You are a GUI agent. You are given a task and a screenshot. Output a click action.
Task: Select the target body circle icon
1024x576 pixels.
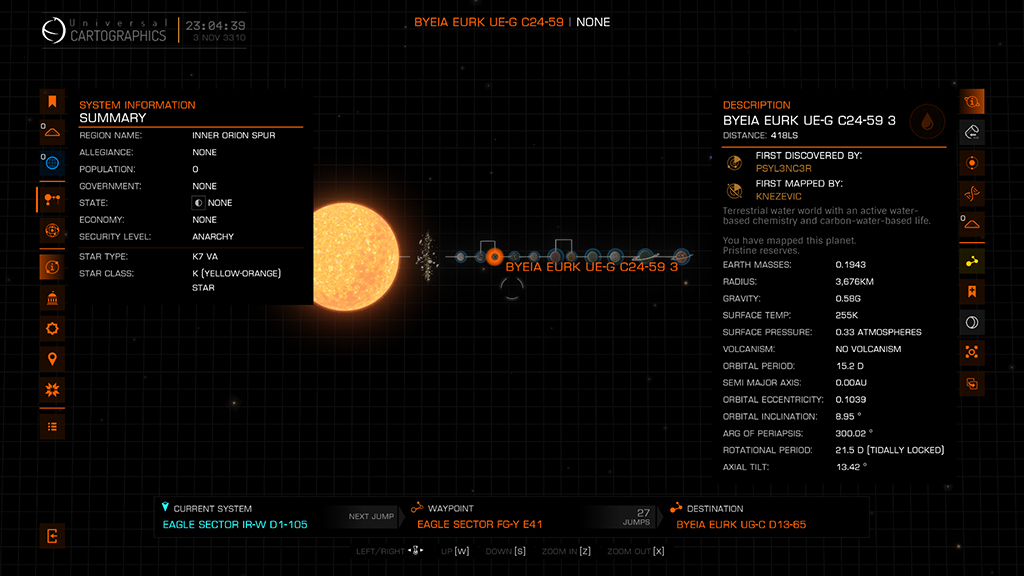pos(972,163)
